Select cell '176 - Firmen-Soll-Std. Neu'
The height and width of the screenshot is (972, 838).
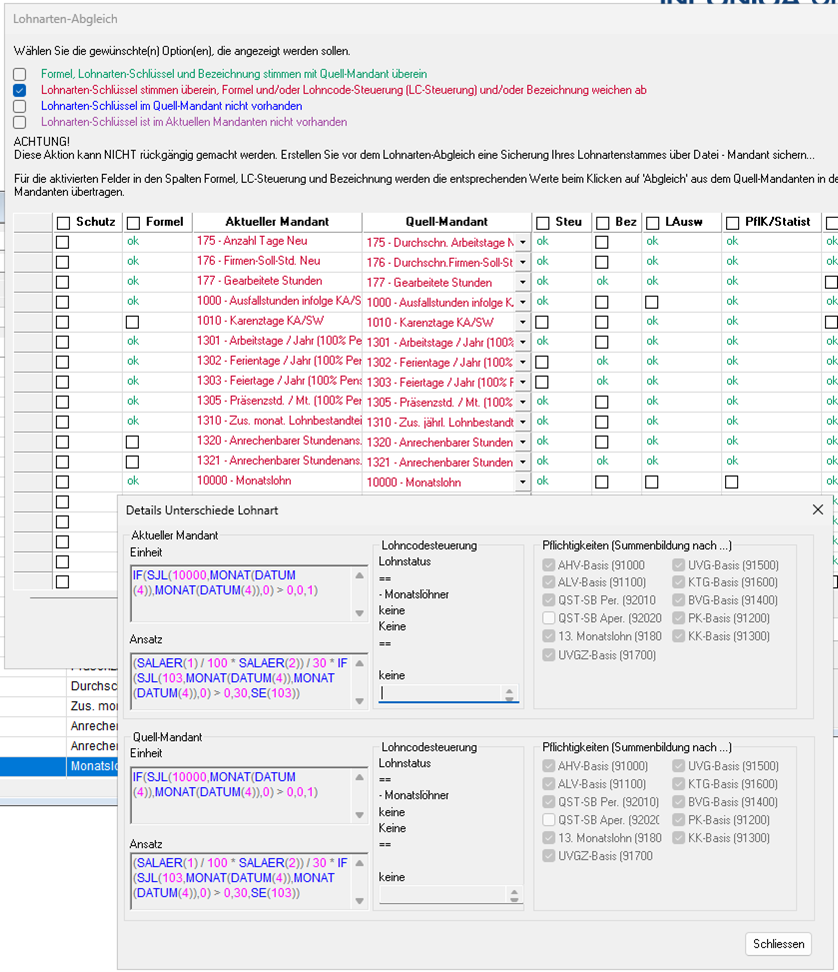click(x=277, y=262)
